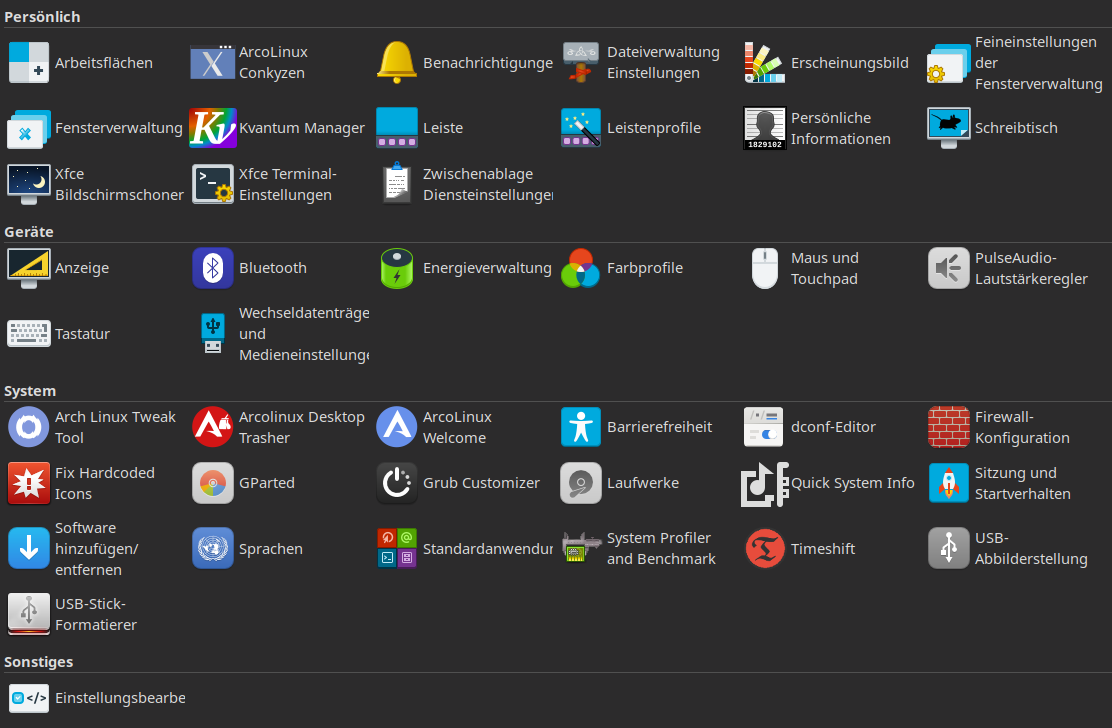Image resolution: width=1112 pixels, height=728 pixels.
Task: Open the Barrierefreiheit accessibility icon
Action: 580,427
